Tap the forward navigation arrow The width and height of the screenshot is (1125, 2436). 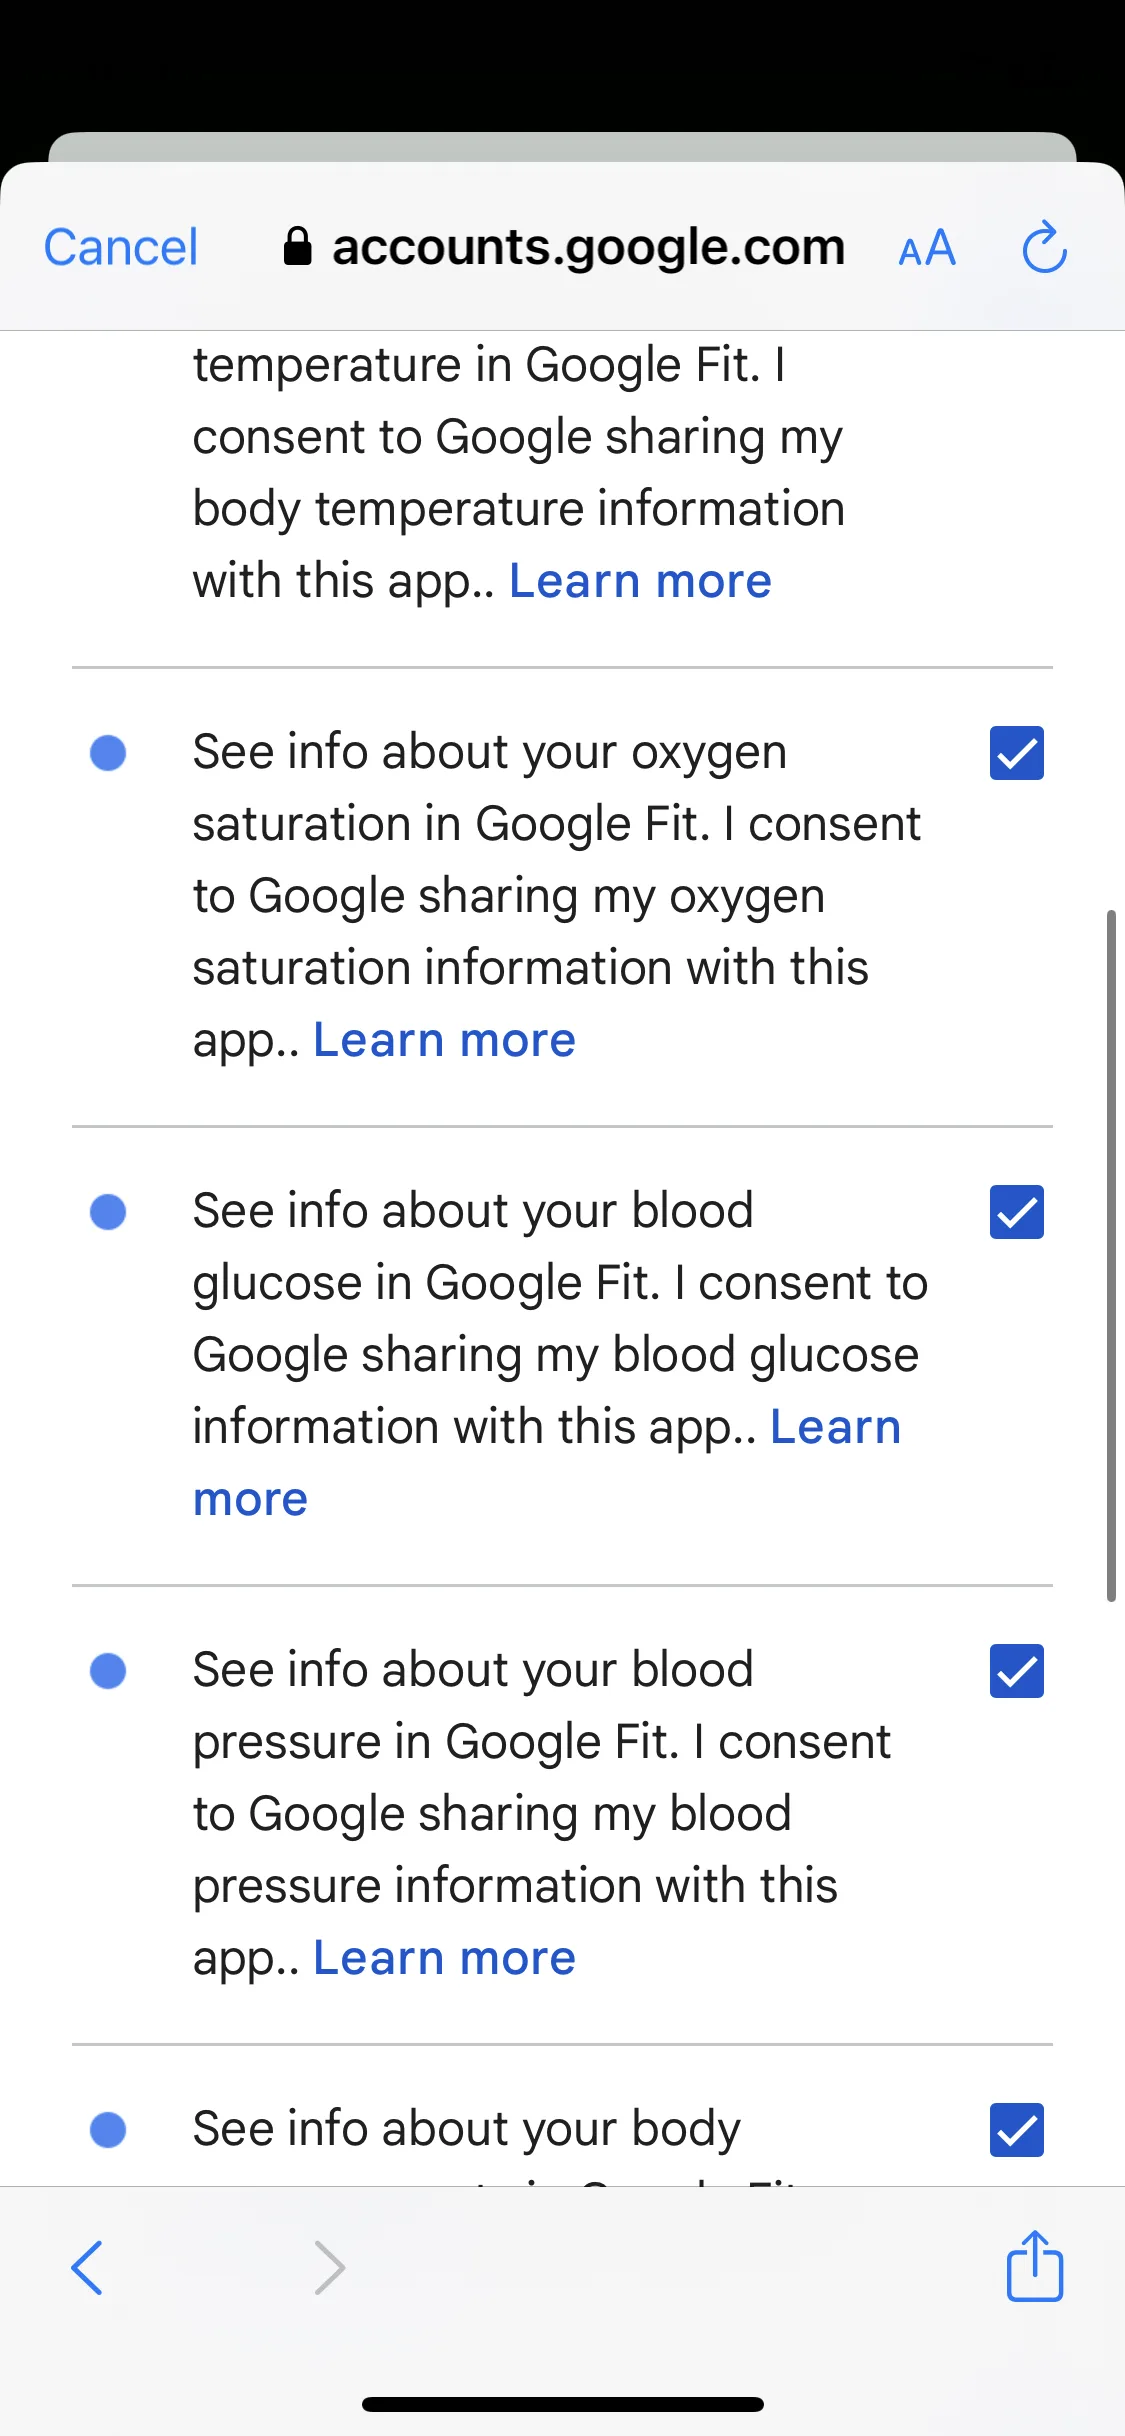coord(329,2267)
